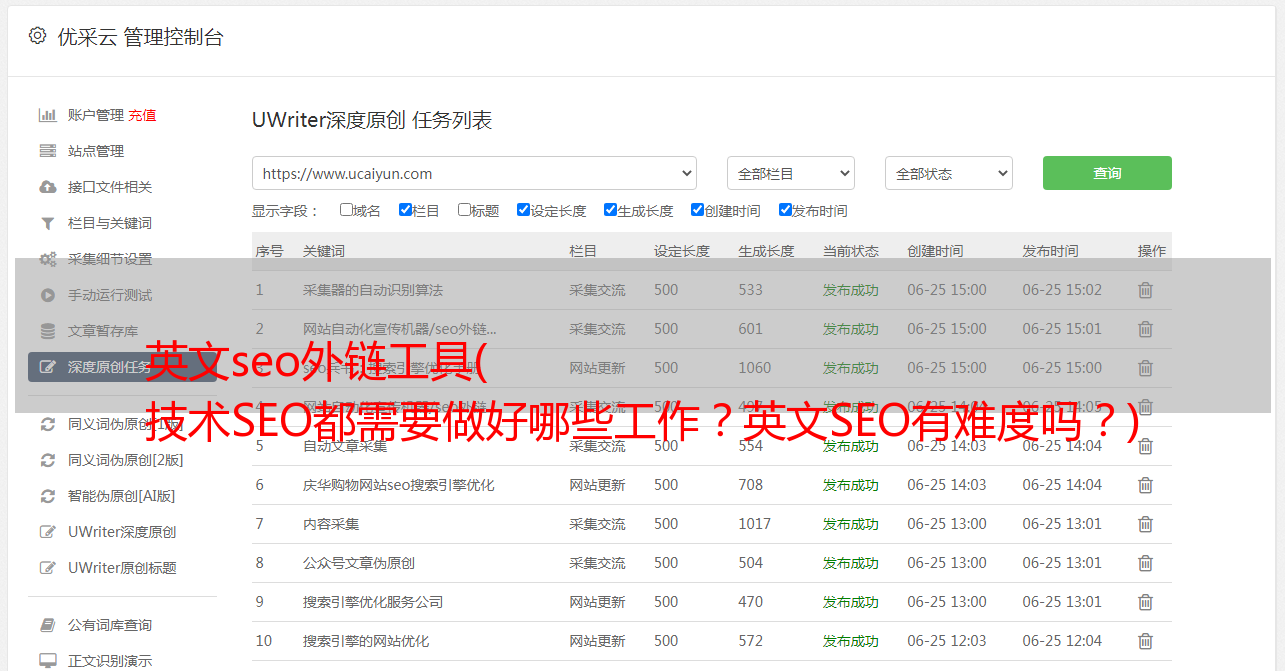Viewport: 1285px width, 671px height.
Task: Open the site URL dropdown www.ucaiyun.com
Action: click(474, 173)
